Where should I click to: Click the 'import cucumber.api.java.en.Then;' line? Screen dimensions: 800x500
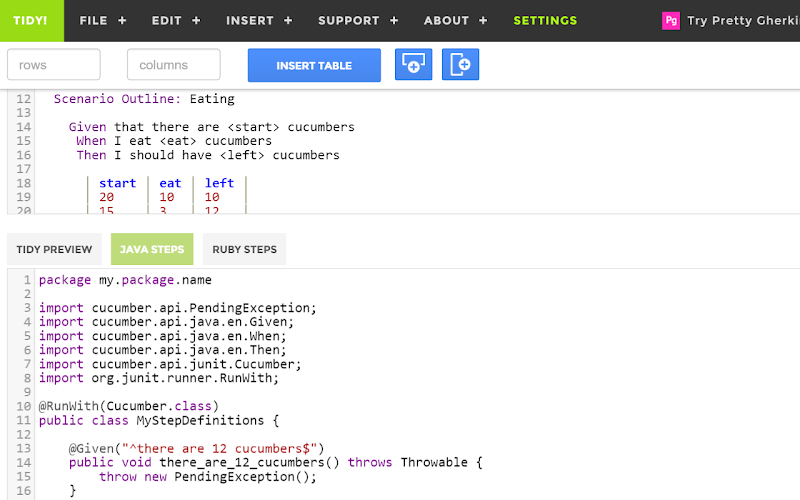click(x=163, y=350)
